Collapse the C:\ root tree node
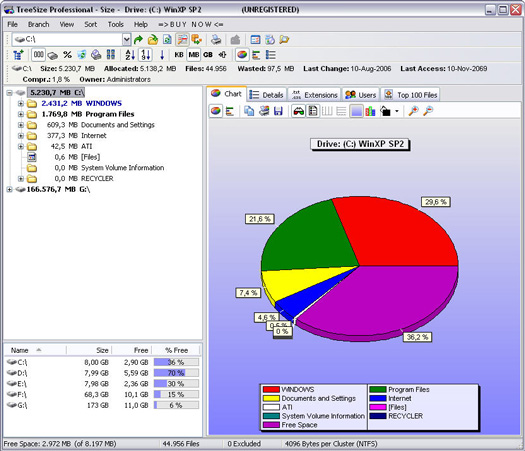This screenshot has height=451, width=525. 9,93
